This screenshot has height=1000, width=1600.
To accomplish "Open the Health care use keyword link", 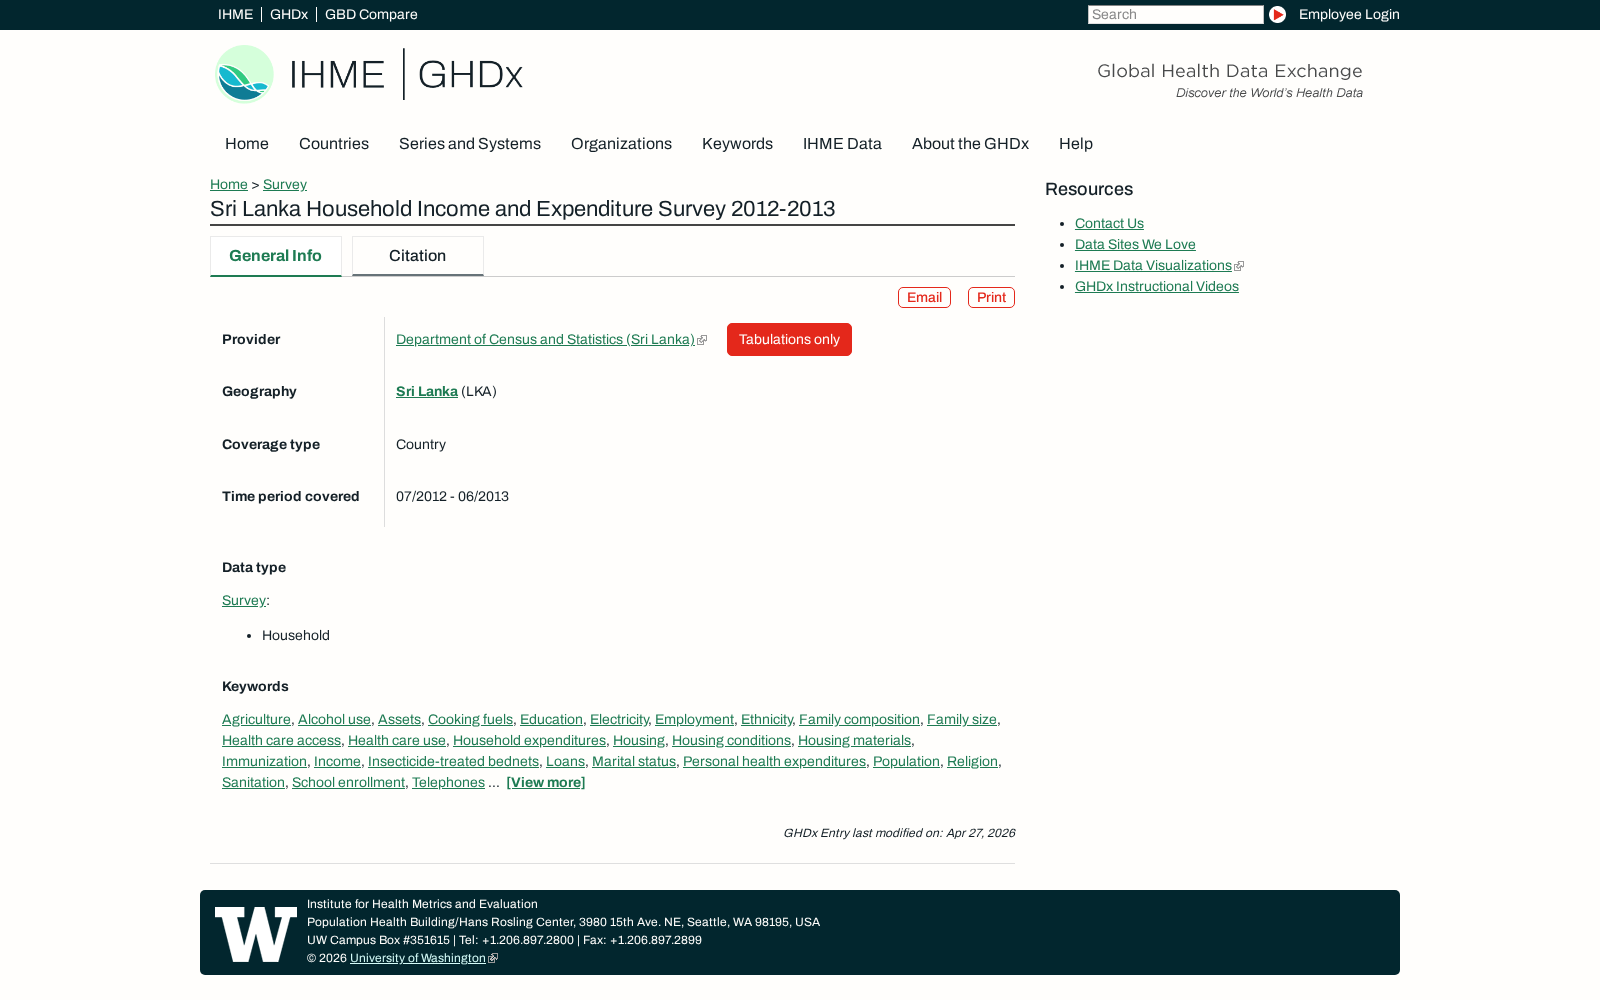I will tap(397, 741).
